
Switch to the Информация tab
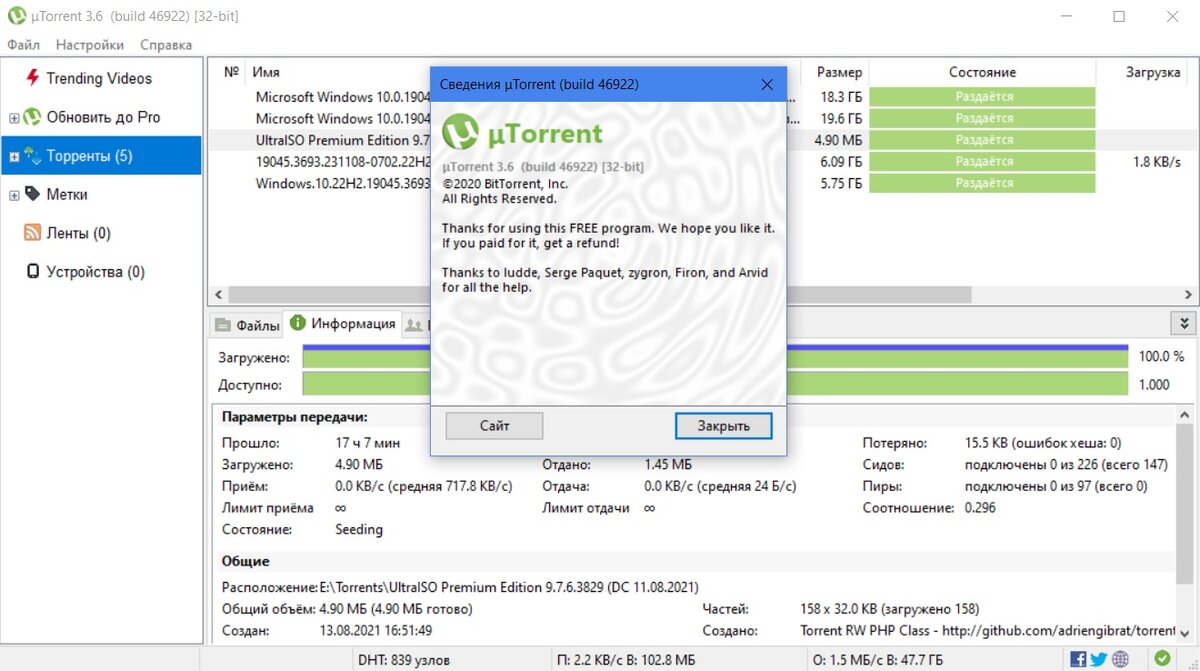point(343,324)
